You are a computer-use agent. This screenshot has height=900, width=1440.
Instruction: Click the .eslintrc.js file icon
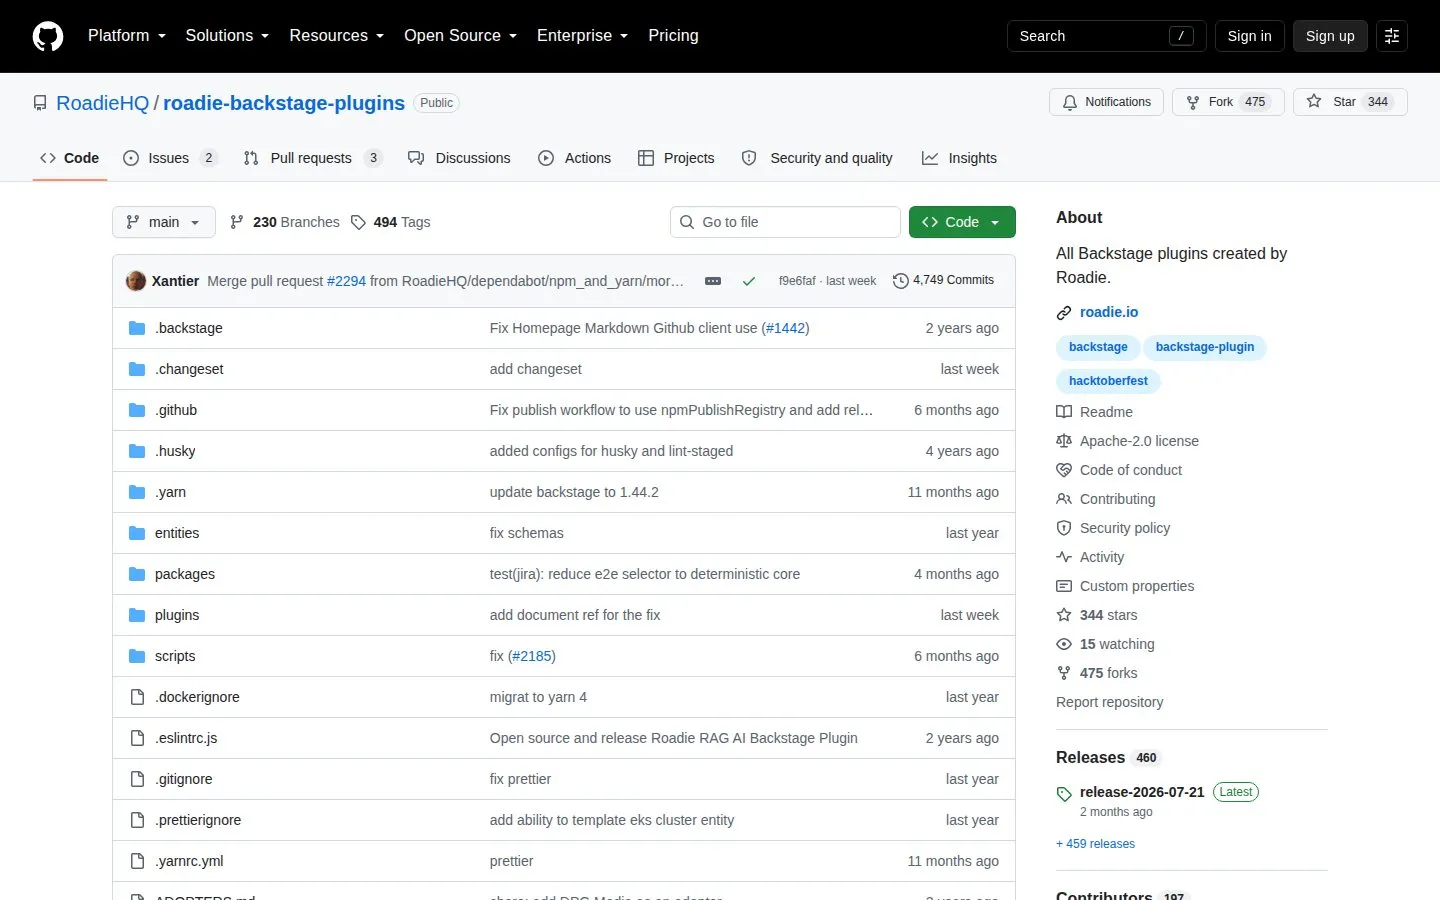click(137, 738)
